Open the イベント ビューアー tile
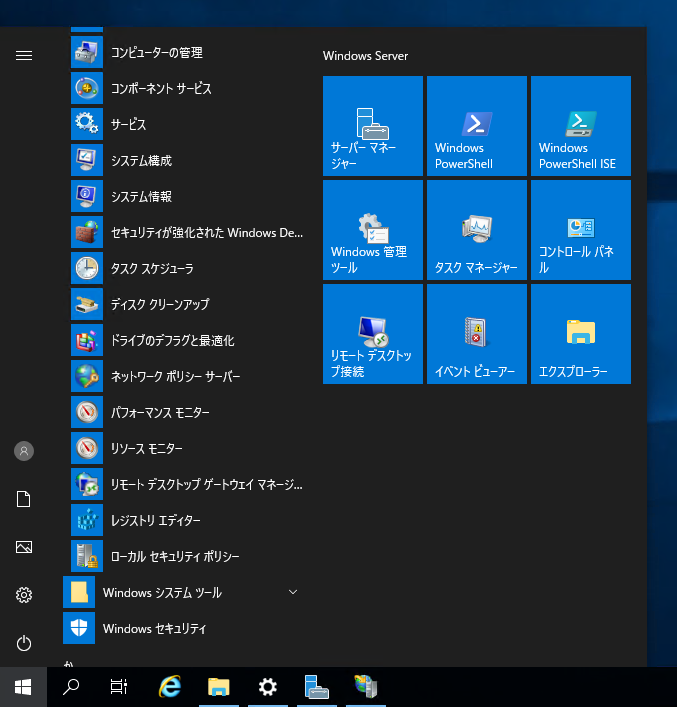This screenshot has height=707, width=677. (x=476, y=334)
